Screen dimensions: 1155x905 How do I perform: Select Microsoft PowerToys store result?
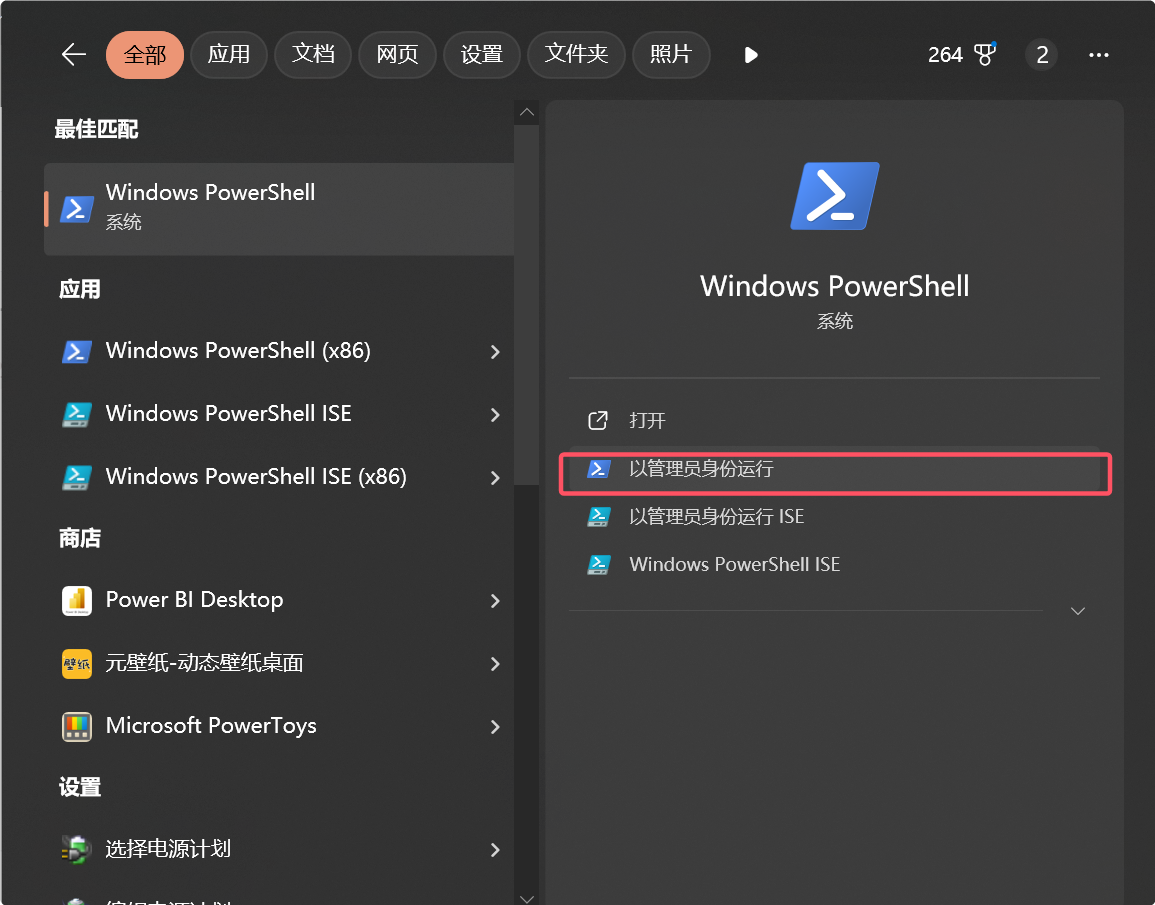279,726
